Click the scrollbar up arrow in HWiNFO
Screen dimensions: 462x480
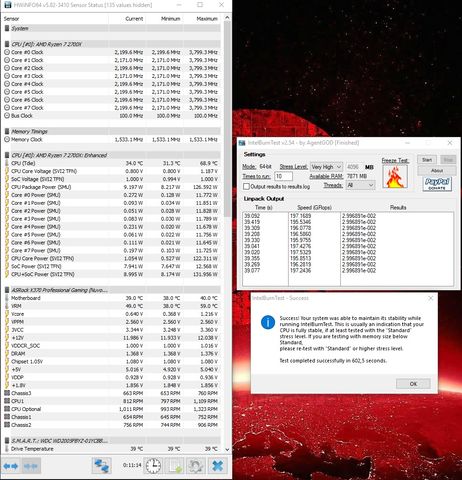click(x=227, y=17)
